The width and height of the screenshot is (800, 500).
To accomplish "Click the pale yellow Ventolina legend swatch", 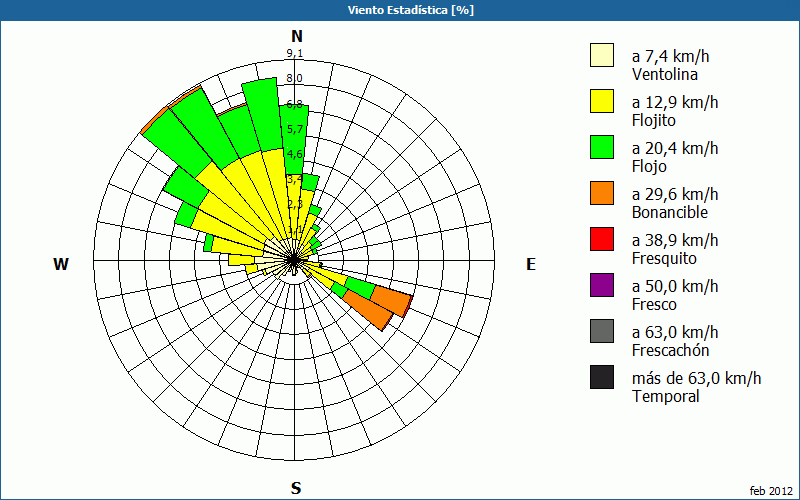I will 602,55.
